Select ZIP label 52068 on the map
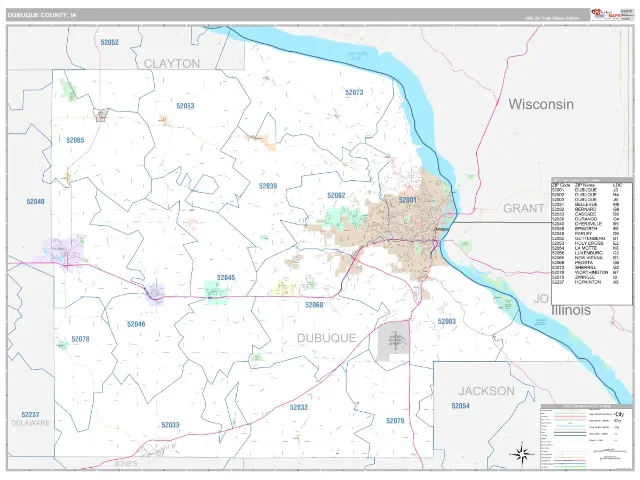 point(314,304)
